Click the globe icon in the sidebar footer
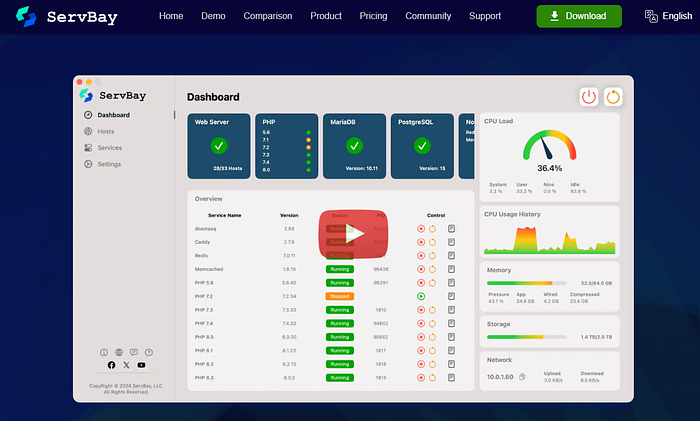 click(119, 352)
